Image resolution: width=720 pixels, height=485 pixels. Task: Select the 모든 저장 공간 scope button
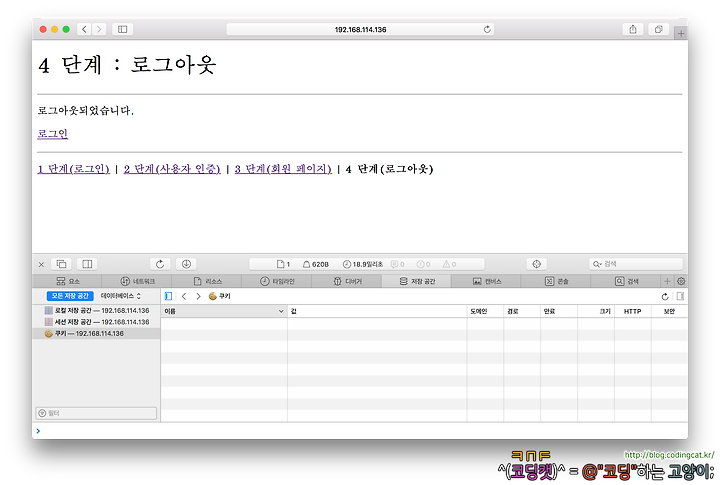click(70, 296)
